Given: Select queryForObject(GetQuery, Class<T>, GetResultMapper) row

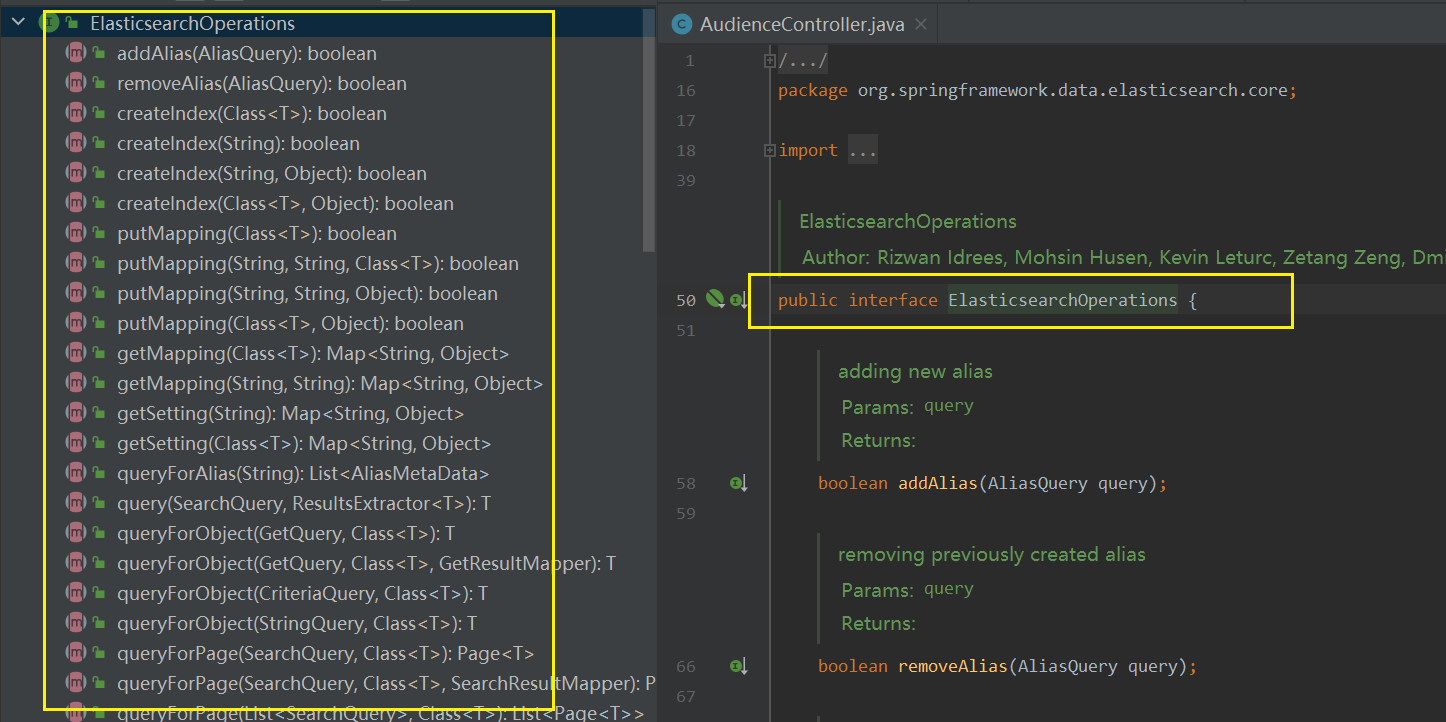Looking at the screenshot, I should click(366, 563).
